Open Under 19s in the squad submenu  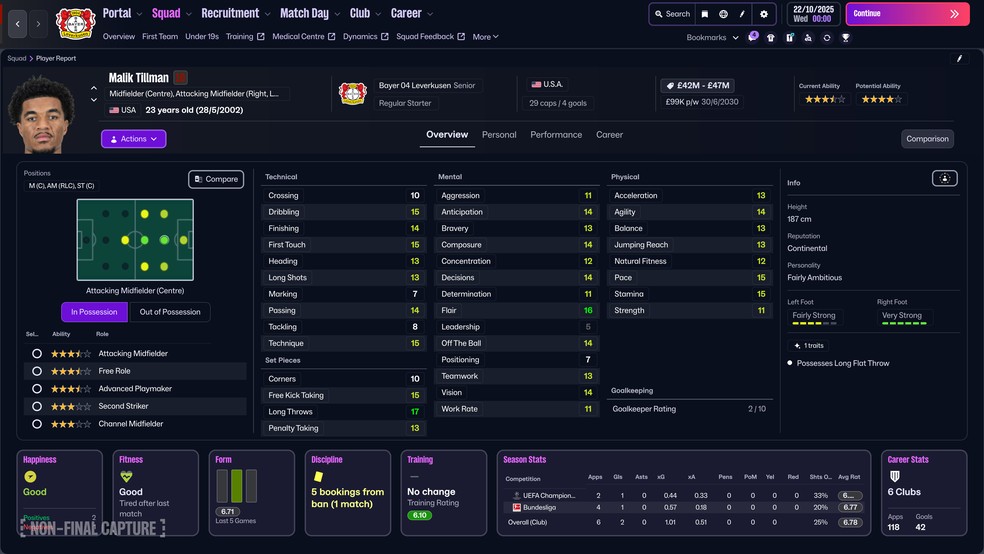[202, 37]
